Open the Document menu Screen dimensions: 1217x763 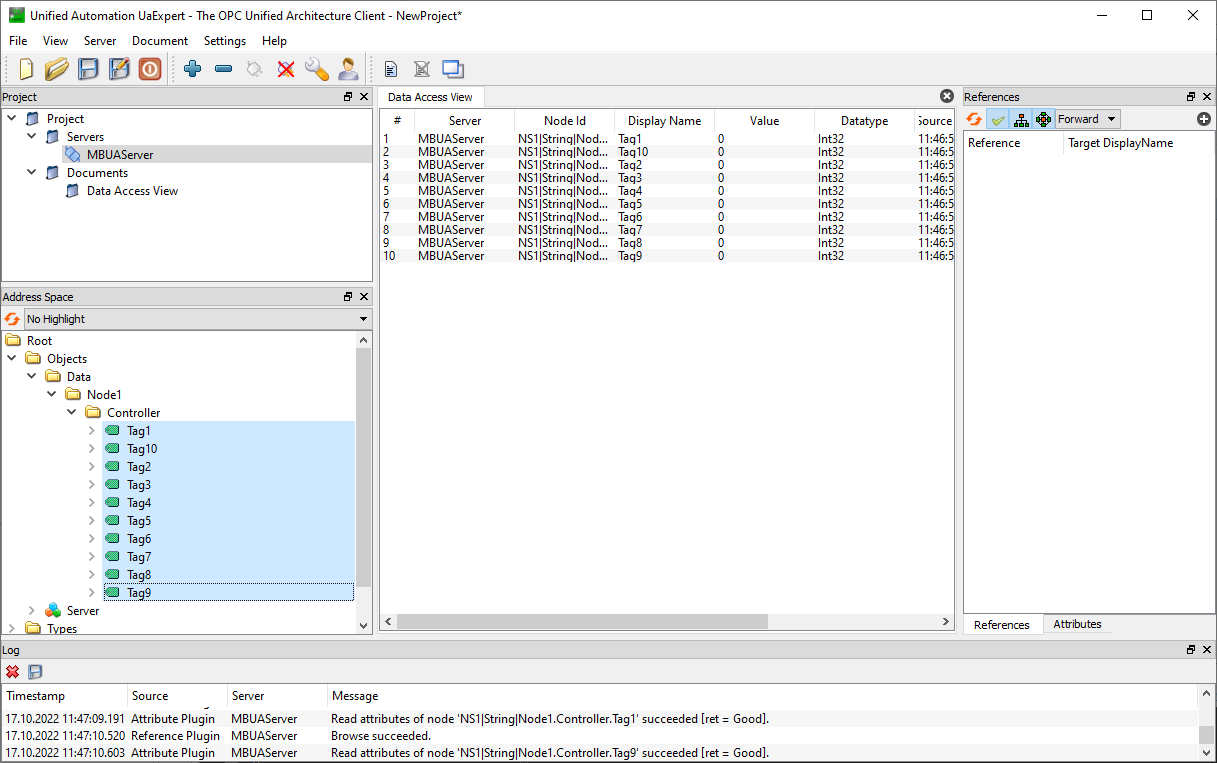click(160, 41)
